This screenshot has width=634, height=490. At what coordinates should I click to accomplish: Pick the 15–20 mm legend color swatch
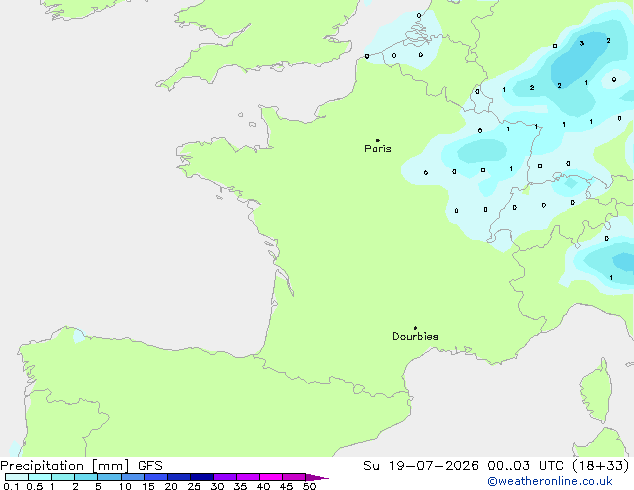click(156, 477)
